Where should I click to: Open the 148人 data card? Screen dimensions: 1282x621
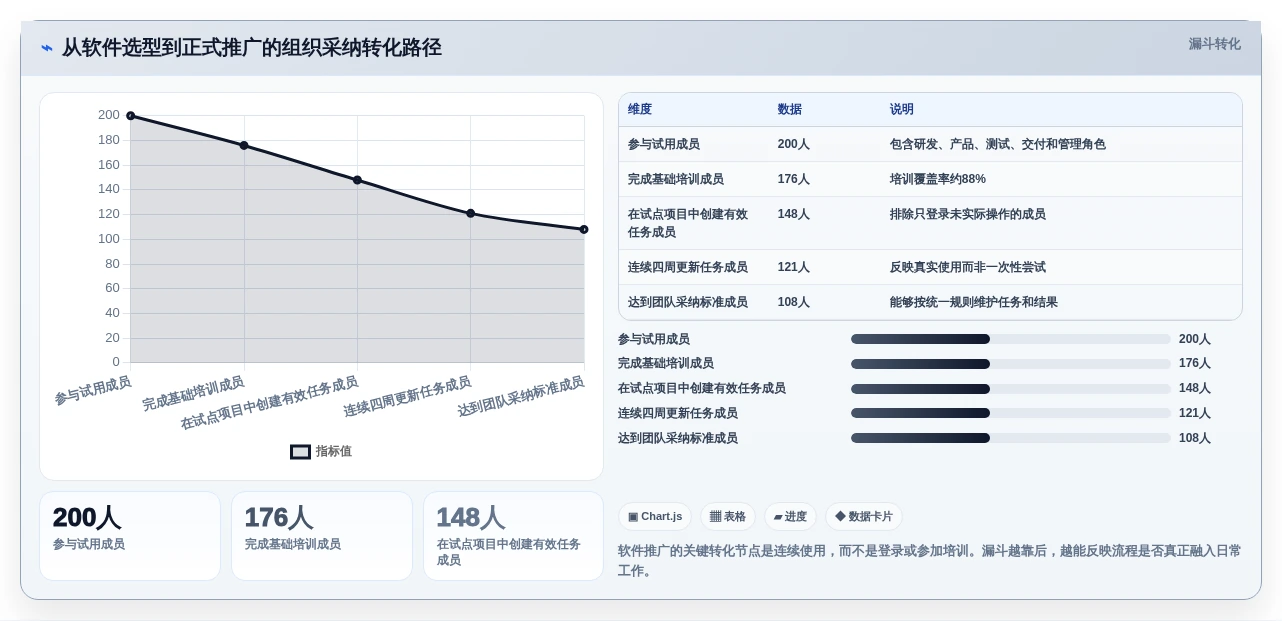(513, 536)
